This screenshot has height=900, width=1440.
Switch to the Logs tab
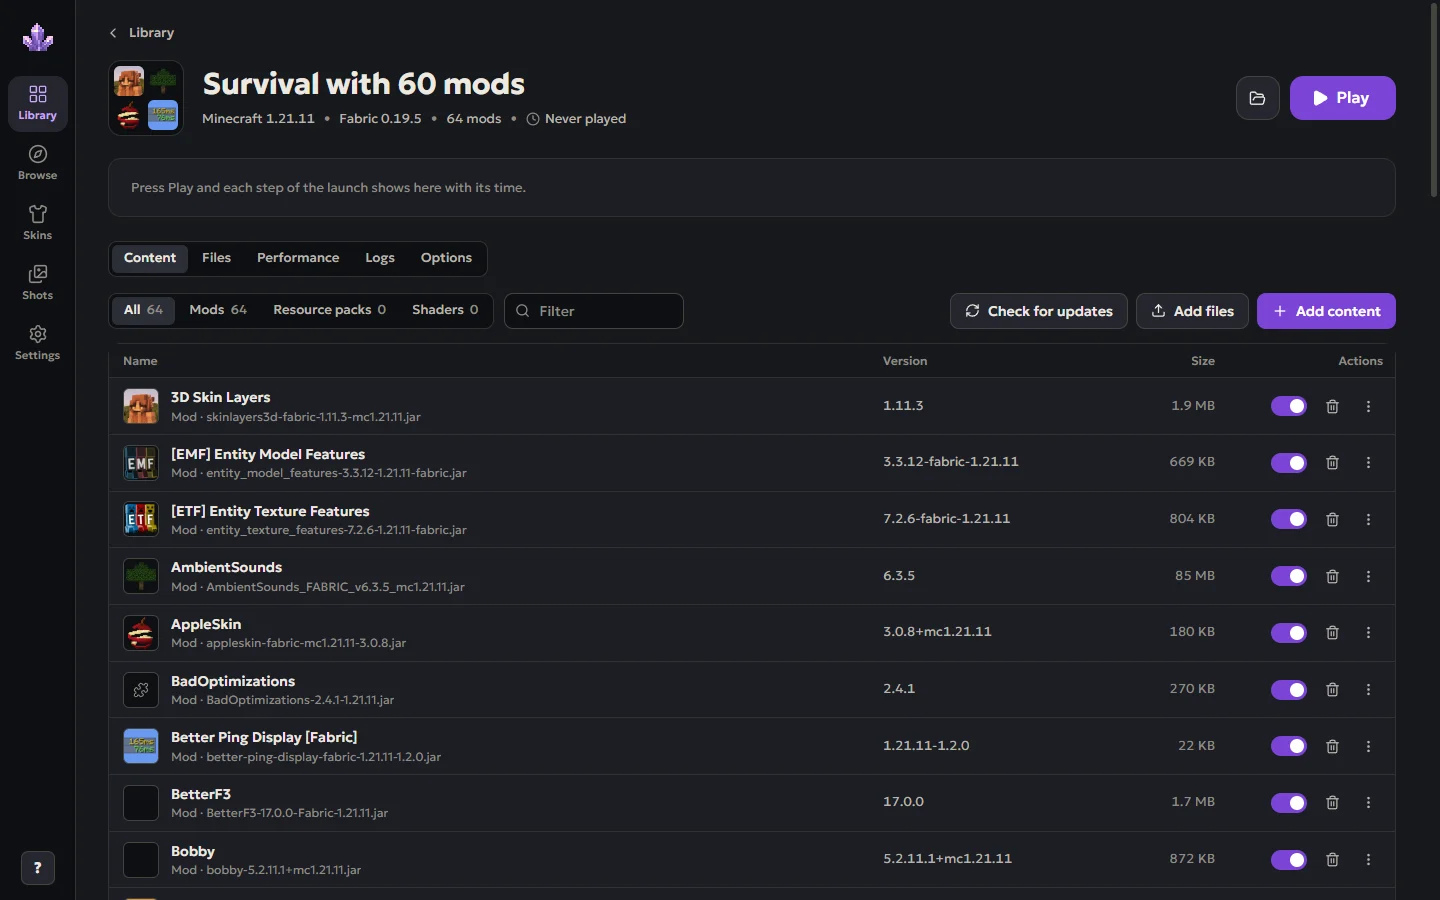(380, 258)
